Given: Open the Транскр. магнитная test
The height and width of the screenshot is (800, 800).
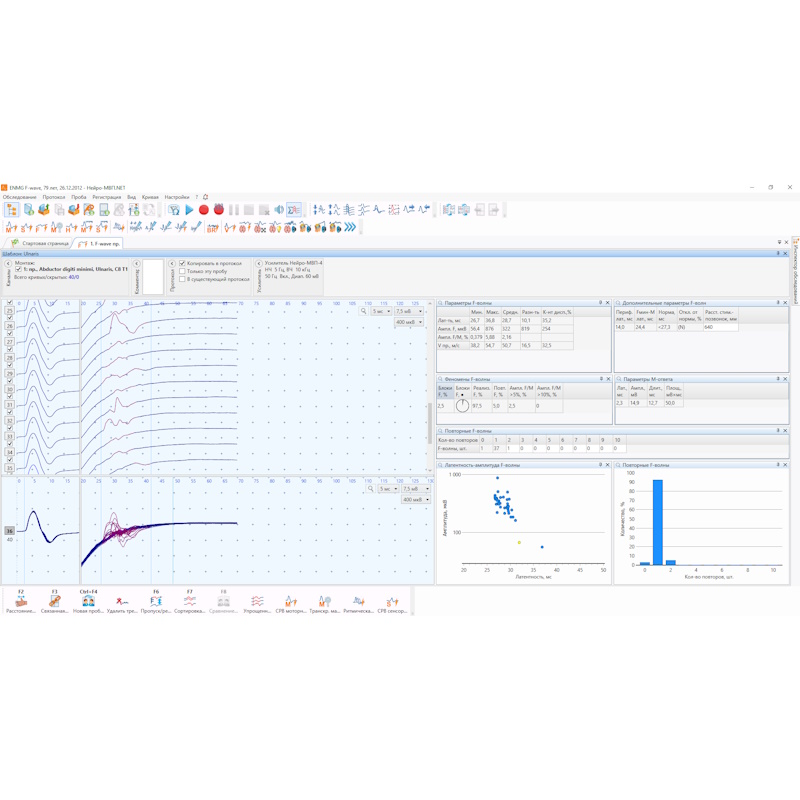Looking at the screenshot, I should coord(324,601).
